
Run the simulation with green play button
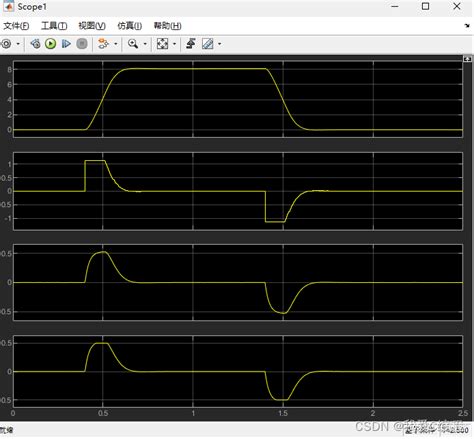point(51,44)
